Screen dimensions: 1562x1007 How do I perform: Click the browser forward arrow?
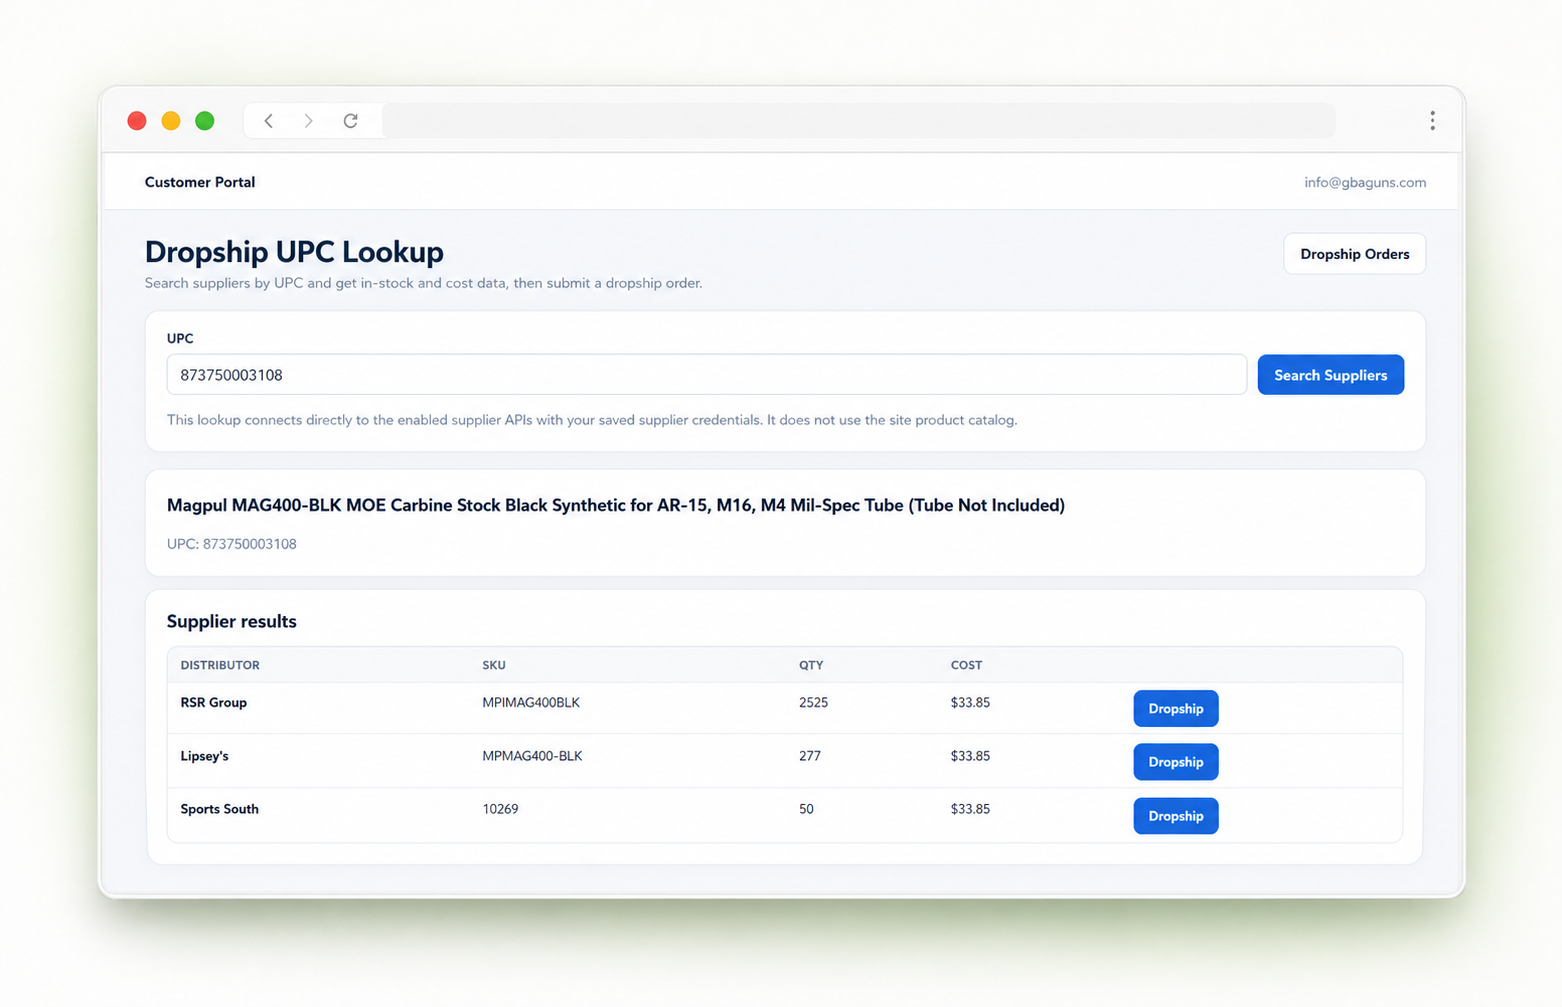click(x=308, y=121)
